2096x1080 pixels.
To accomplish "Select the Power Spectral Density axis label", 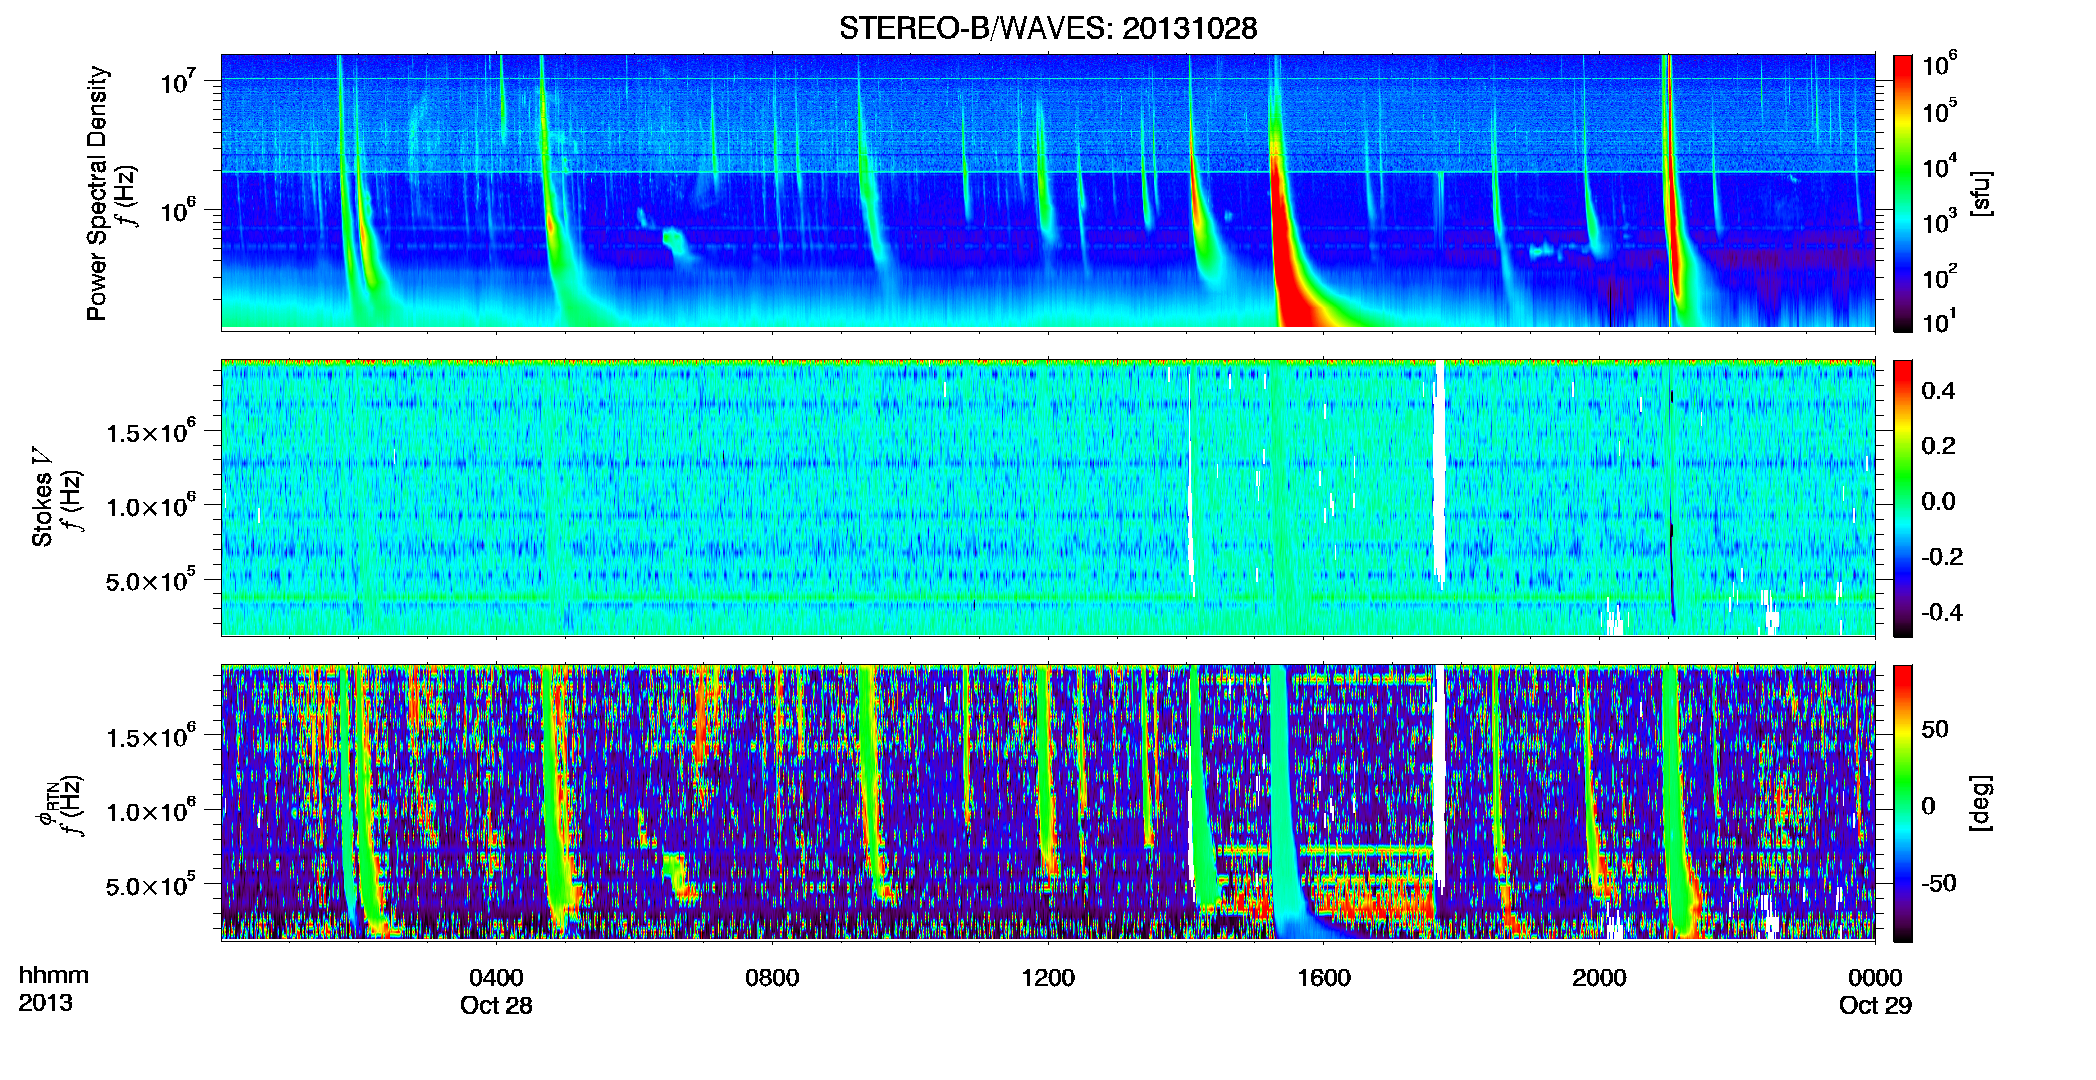I will [x=97, y=193].
